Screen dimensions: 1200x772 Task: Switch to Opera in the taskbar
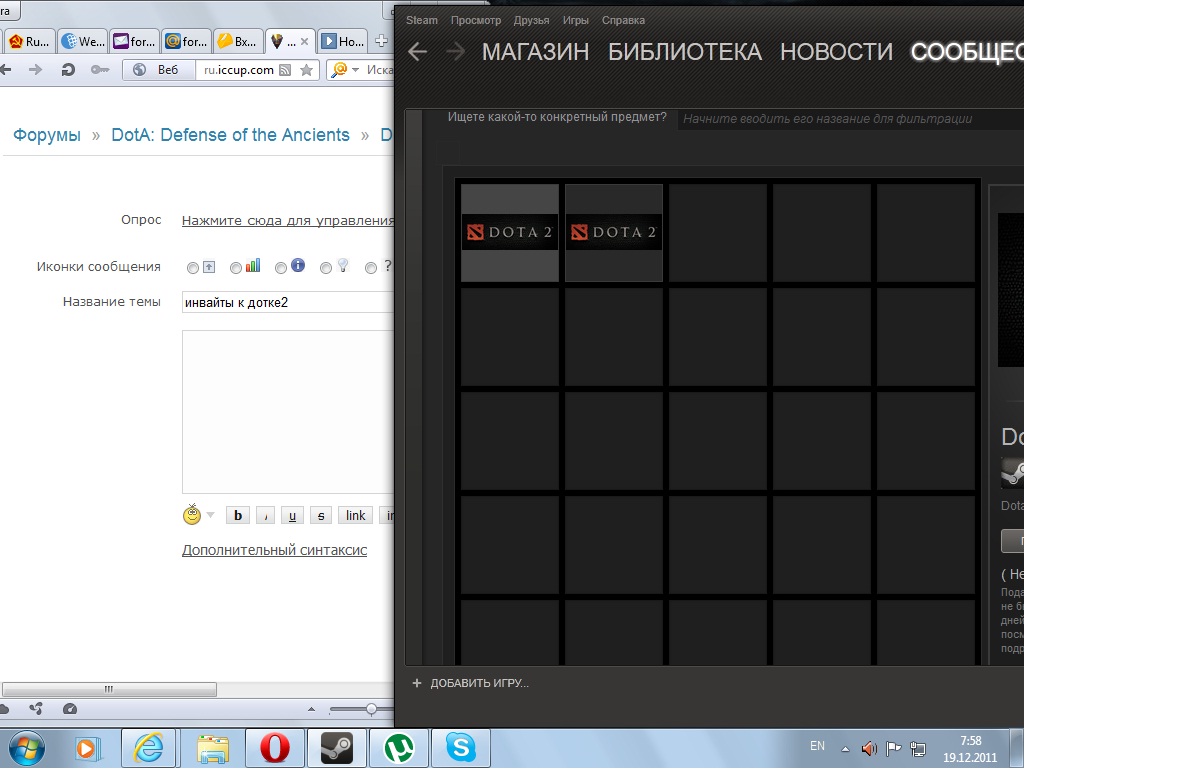pyautogui.click(x=274, y=748)
